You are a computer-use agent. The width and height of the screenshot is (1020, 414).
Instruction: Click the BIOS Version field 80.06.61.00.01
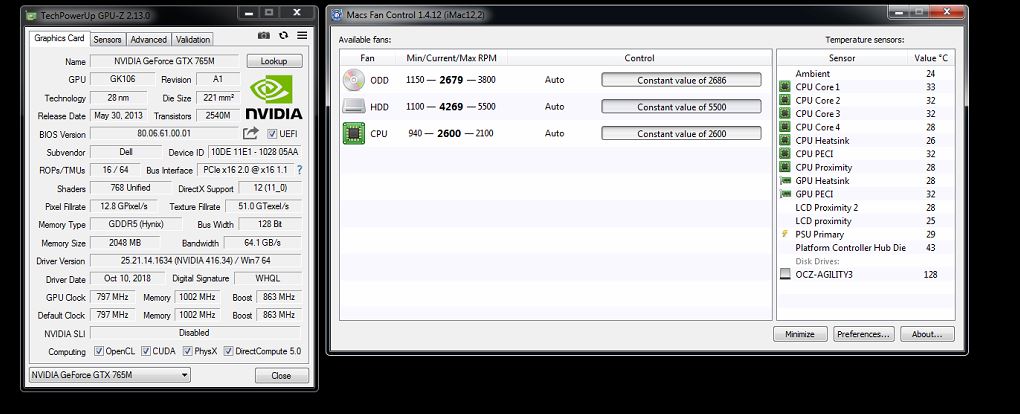[165, 133]
